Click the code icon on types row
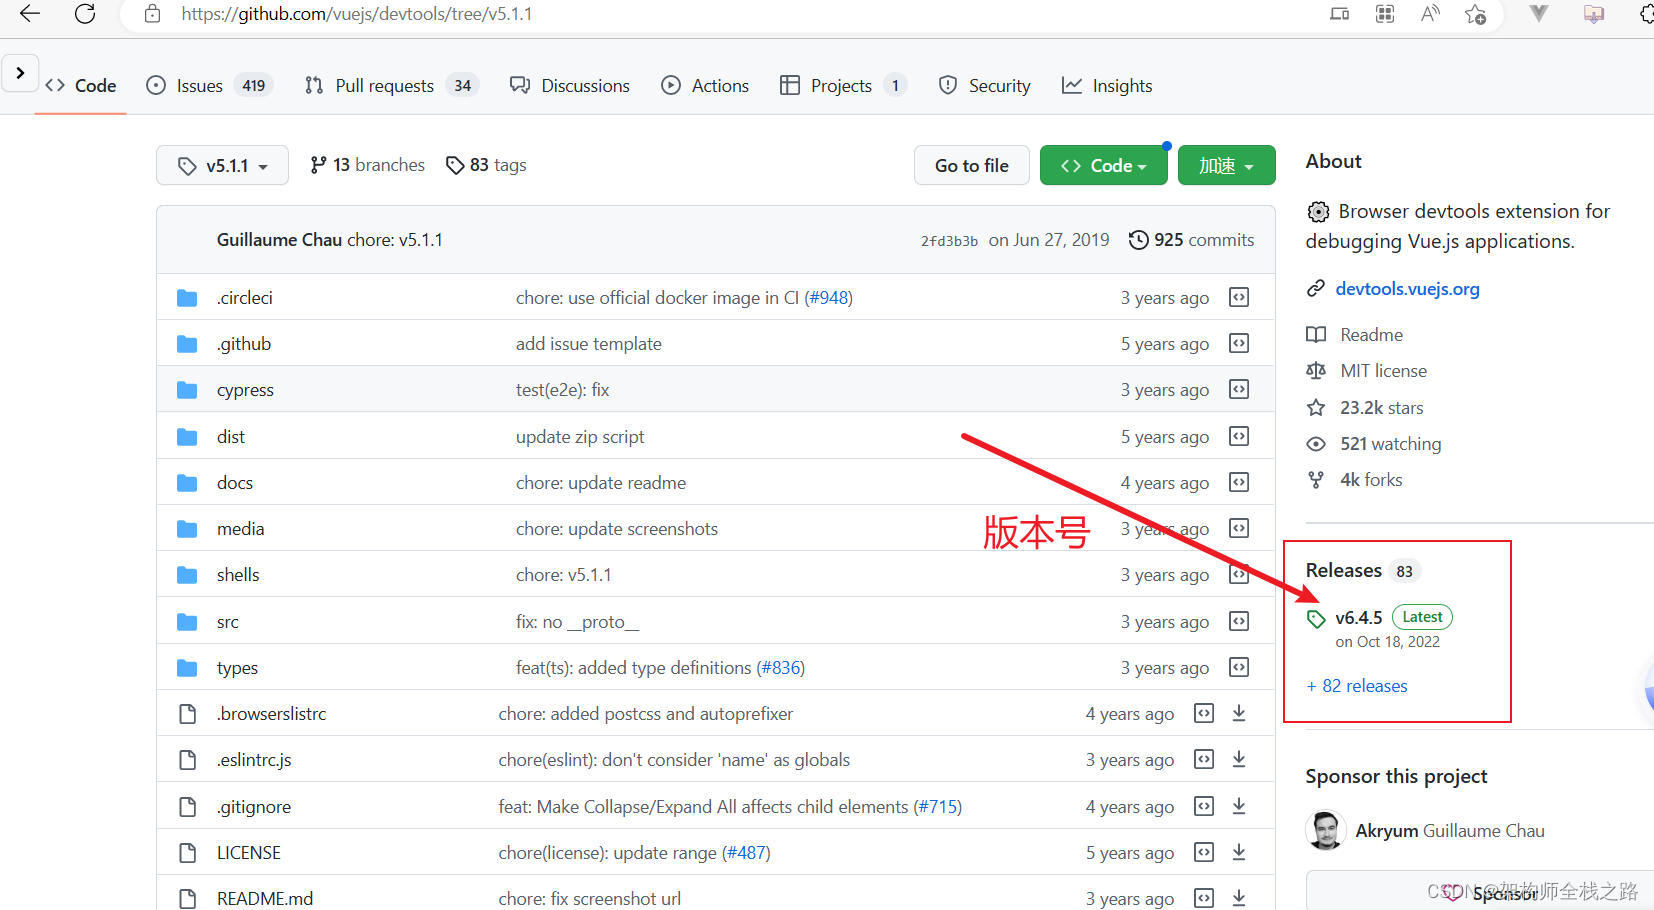 point(1239,667)
